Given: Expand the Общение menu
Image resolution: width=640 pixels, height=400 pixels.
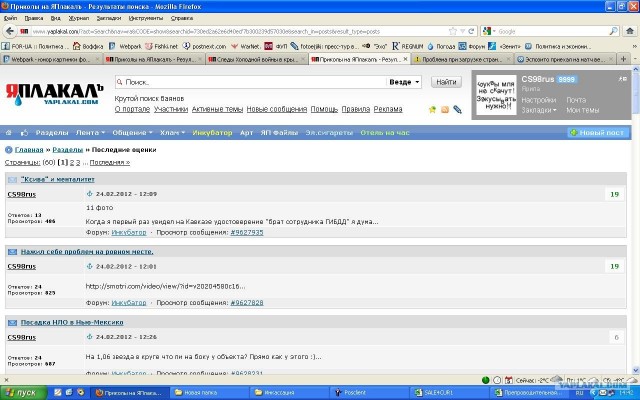Looking at the screenshot, I should [132, 133].
